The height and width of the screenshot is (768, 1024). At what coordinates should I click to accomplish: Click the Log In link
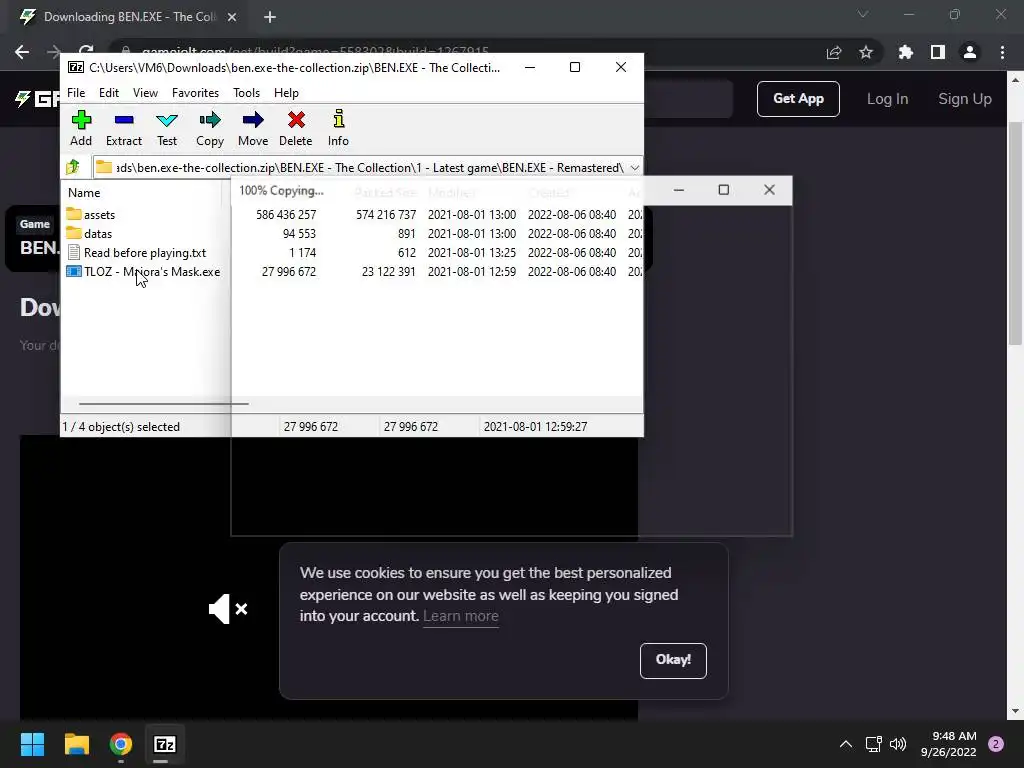coord(887,99)
